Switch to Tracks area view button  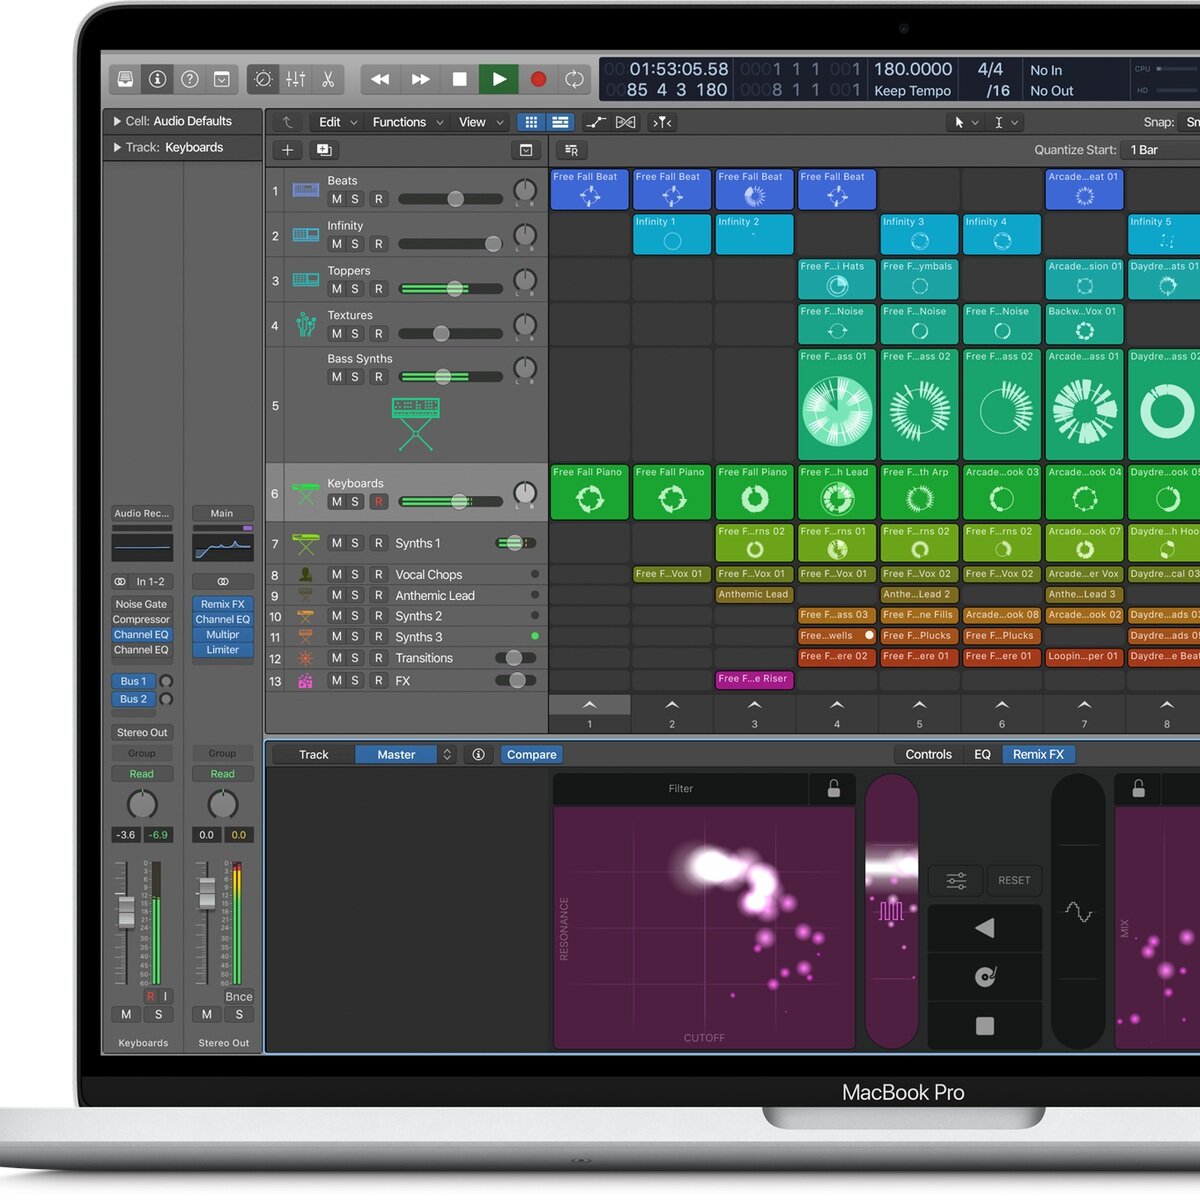click(x=560, y=122)
